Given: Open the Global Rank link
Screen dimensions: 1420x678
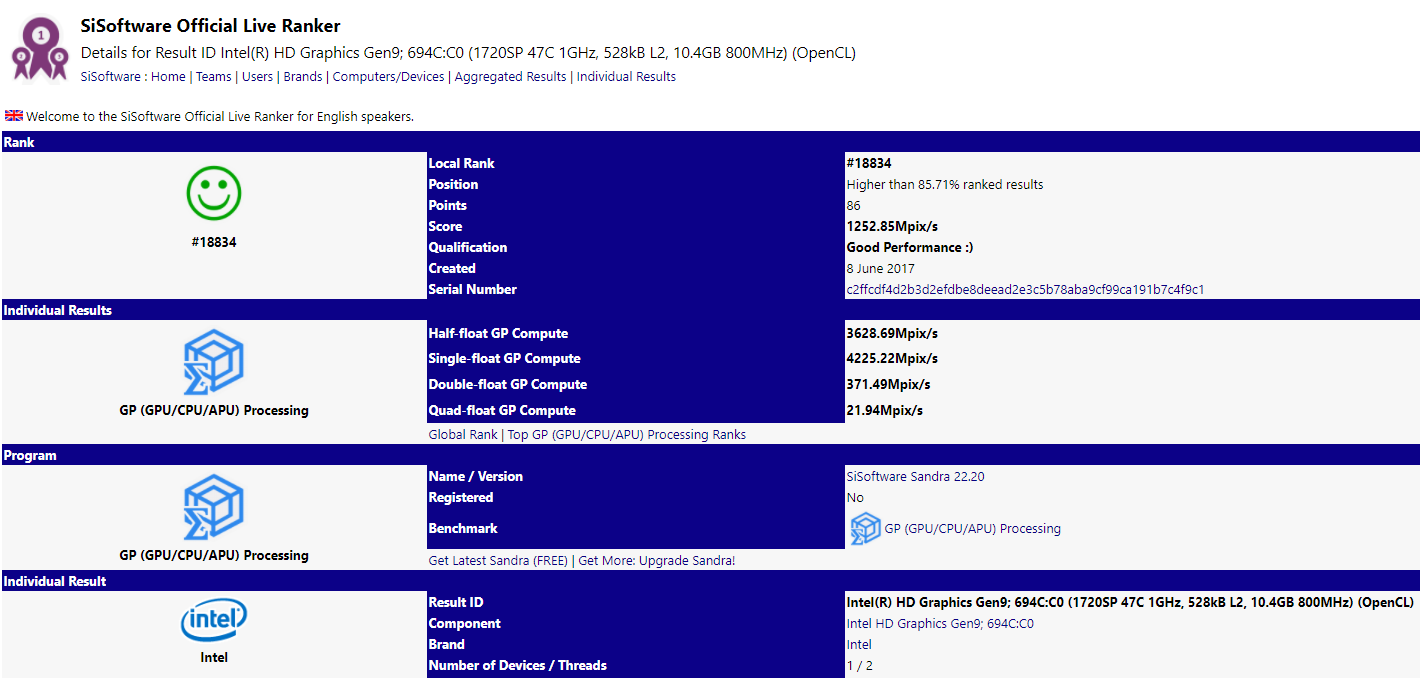Looking at the screenshot, I should tap(463, 435).
